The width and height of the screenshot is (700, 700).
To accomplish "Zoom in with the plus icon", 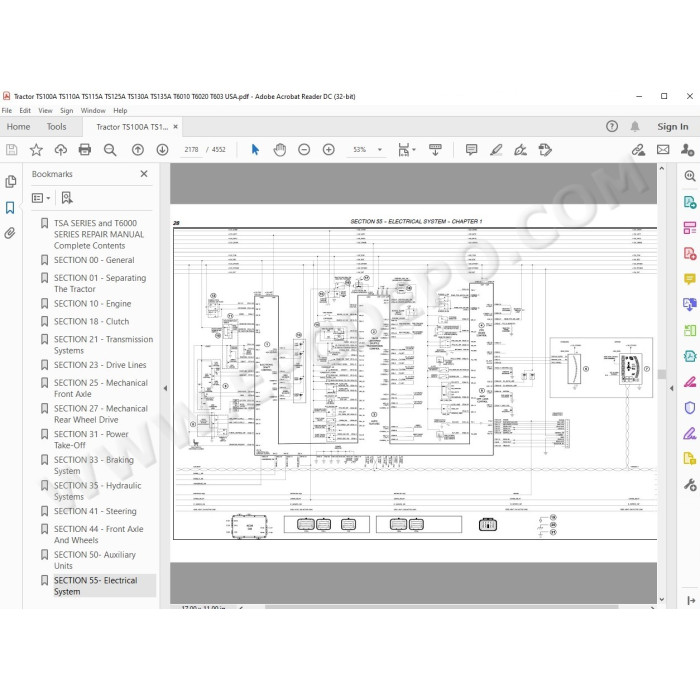I will (x=329, y=150).
